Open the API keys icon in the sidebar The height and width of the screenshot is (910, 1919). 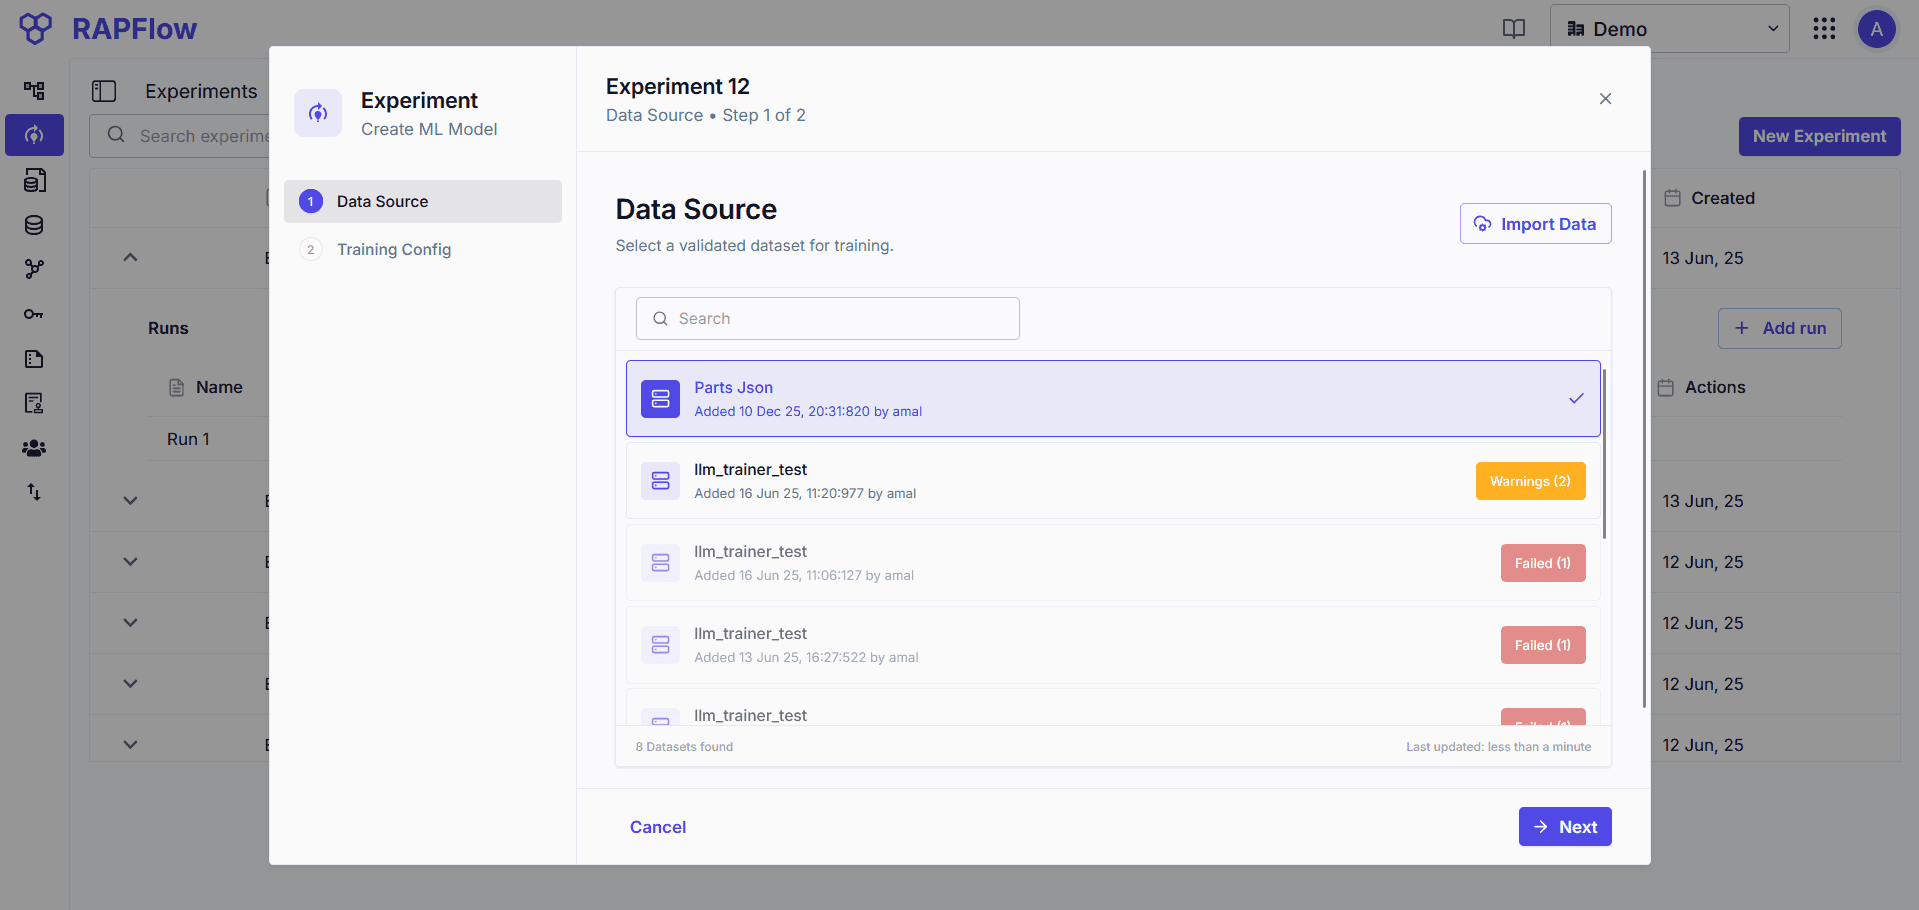[x=34, y=313]
